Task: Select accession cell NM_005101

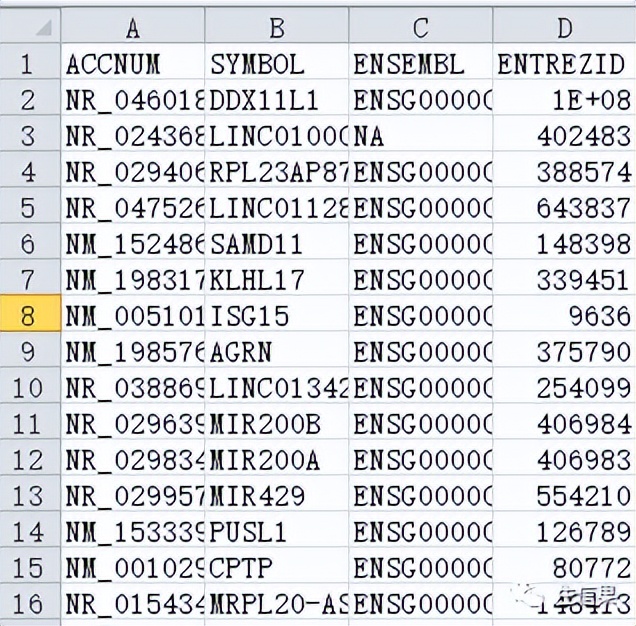Action: pyautogui.click(x=133, y=313)
